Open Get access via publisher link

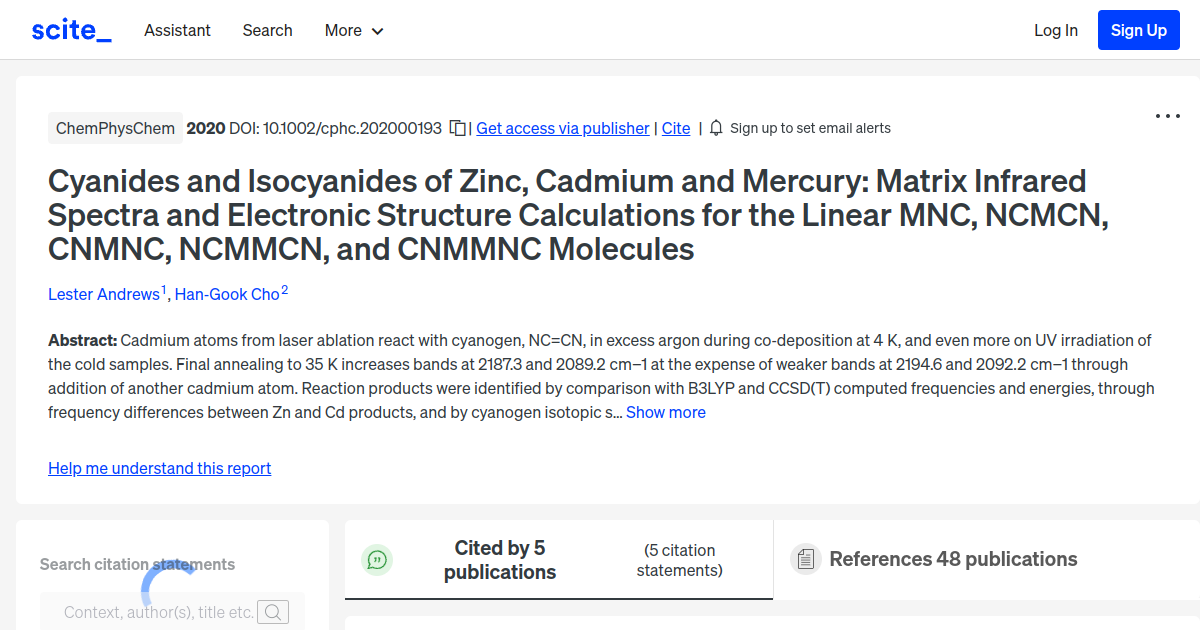coord(562,128)
